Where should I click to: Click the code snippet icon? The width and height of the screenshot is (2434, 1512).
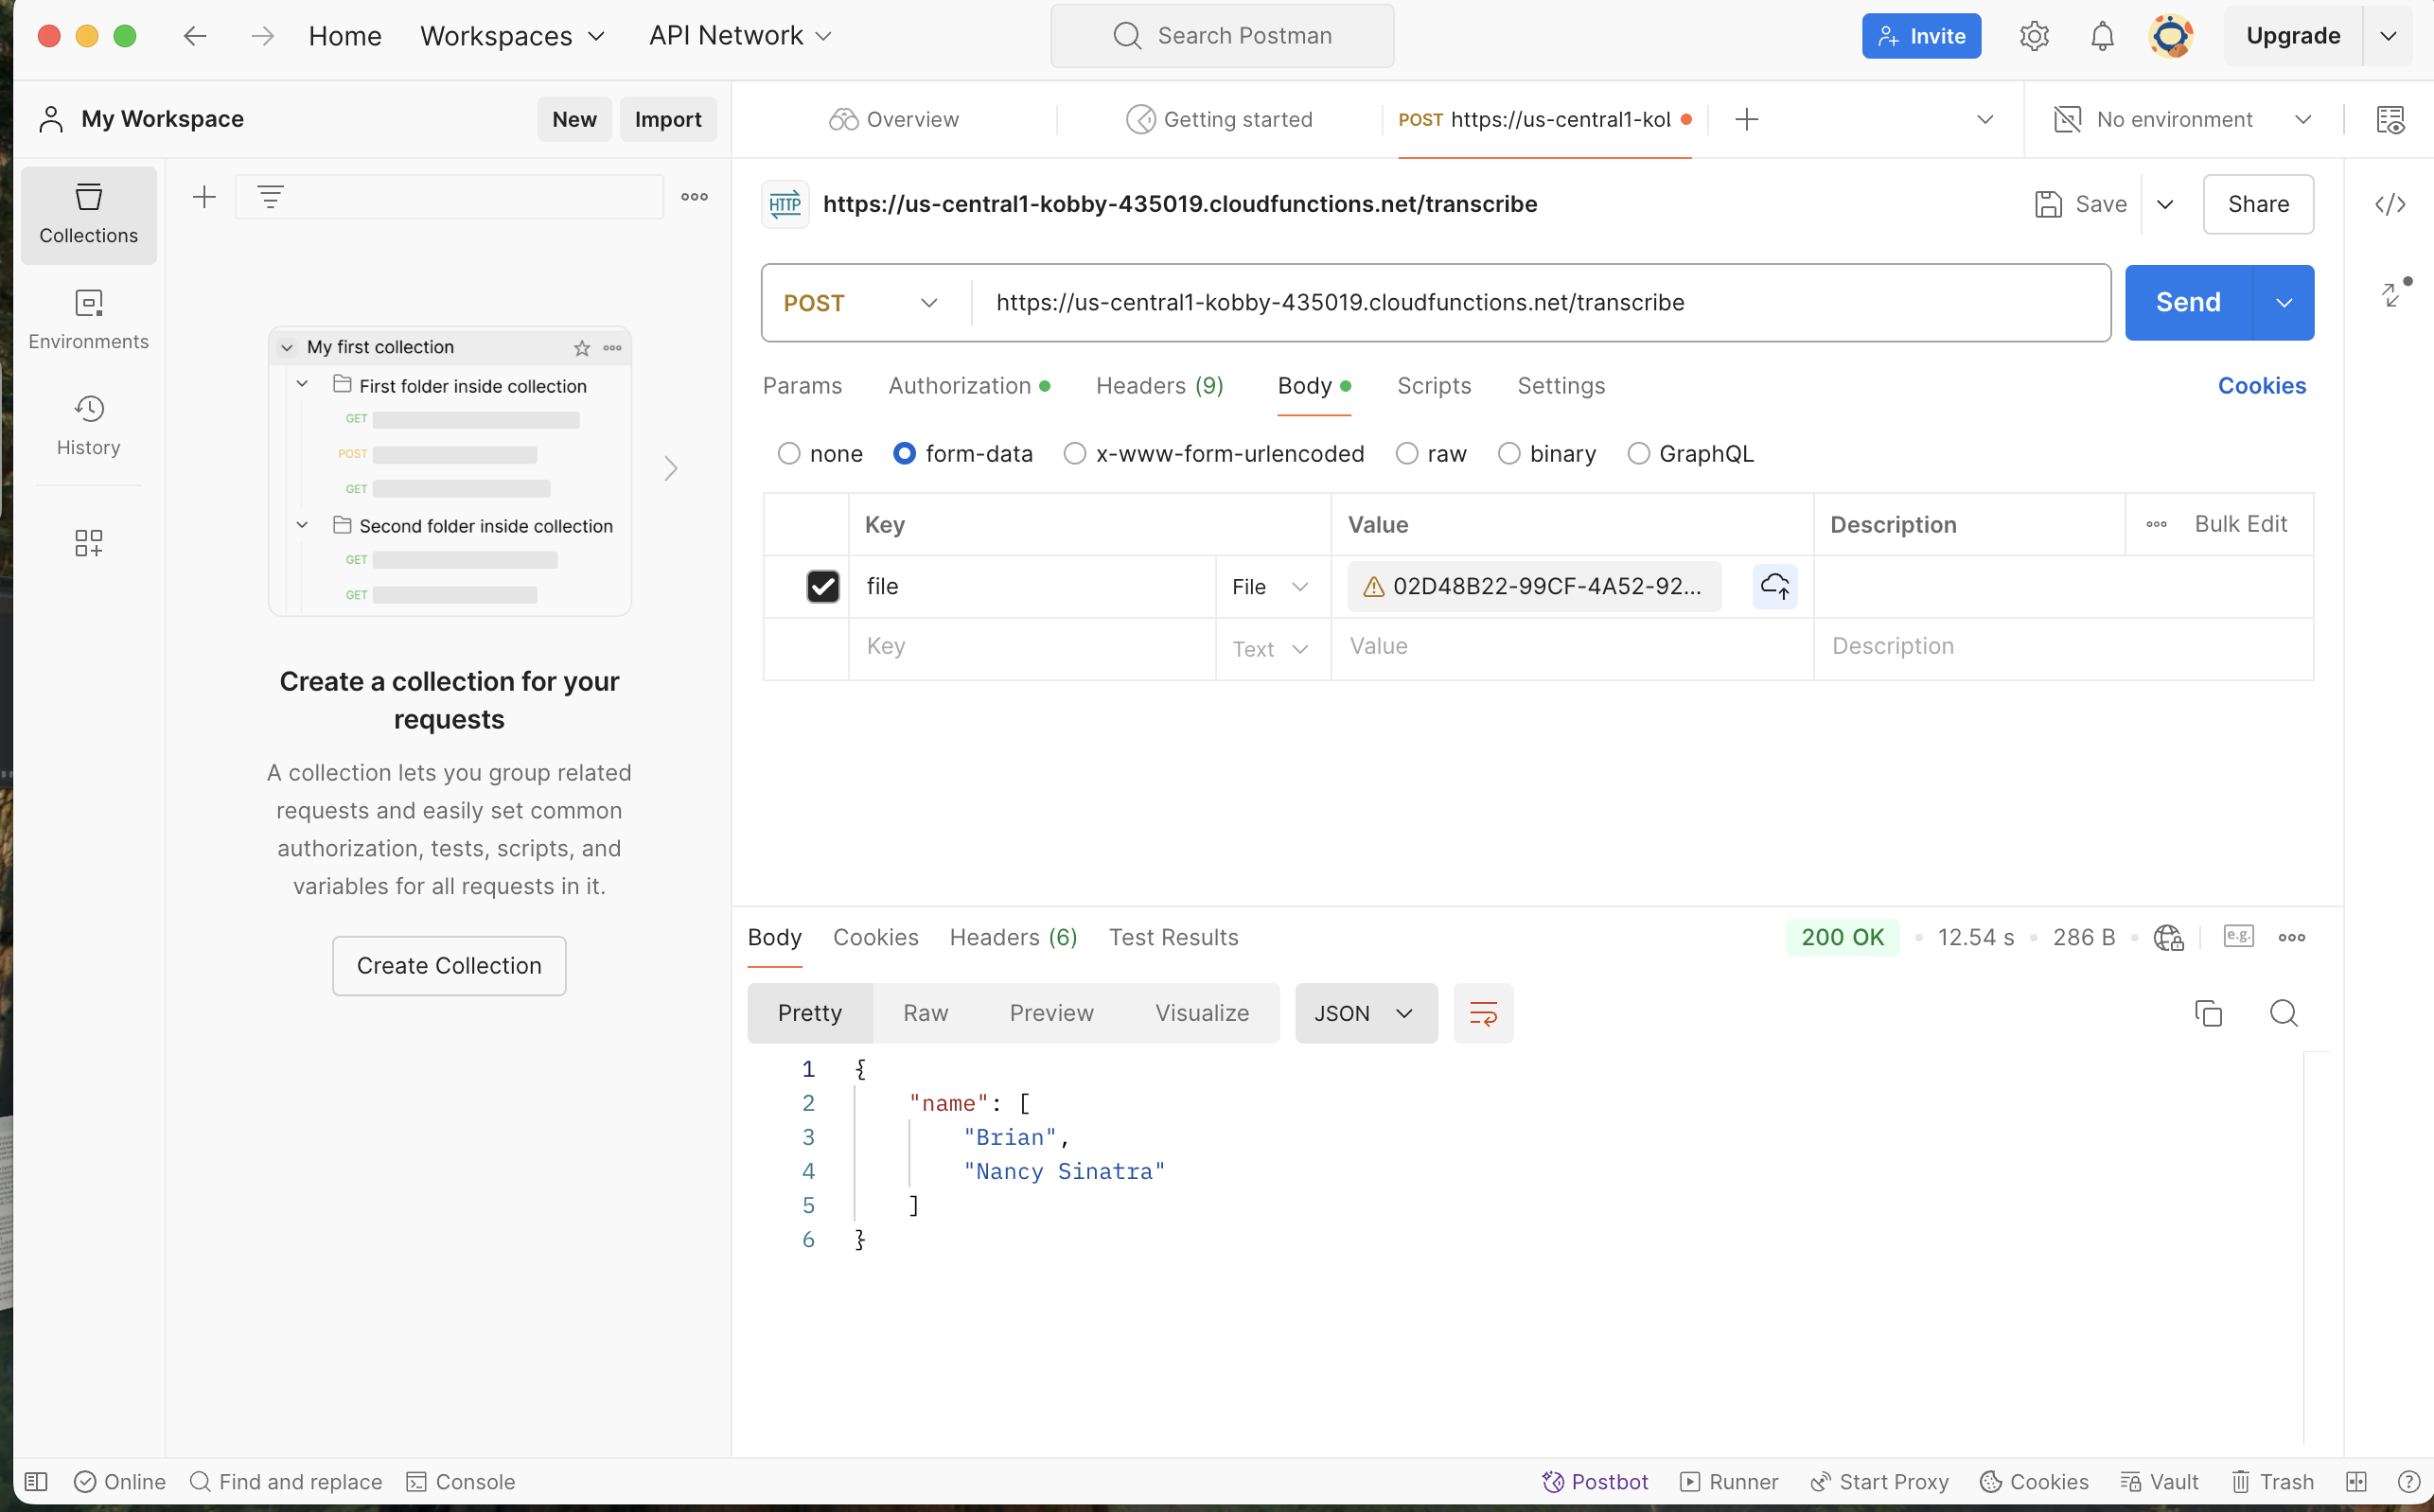(2390, 204)
